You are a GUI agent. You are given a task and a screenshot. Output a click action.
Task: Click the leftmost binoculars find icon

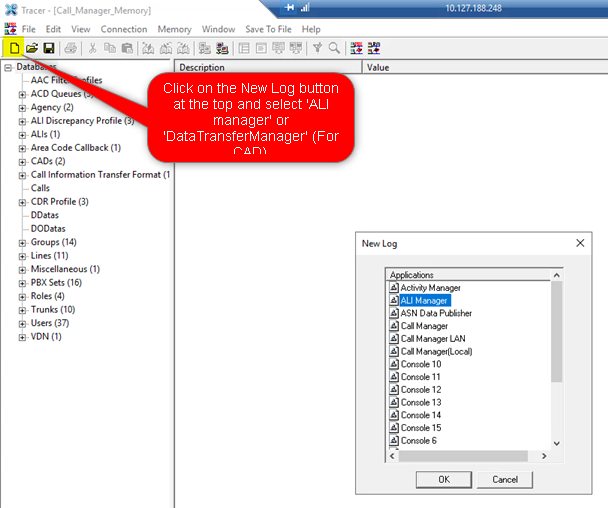148,48
